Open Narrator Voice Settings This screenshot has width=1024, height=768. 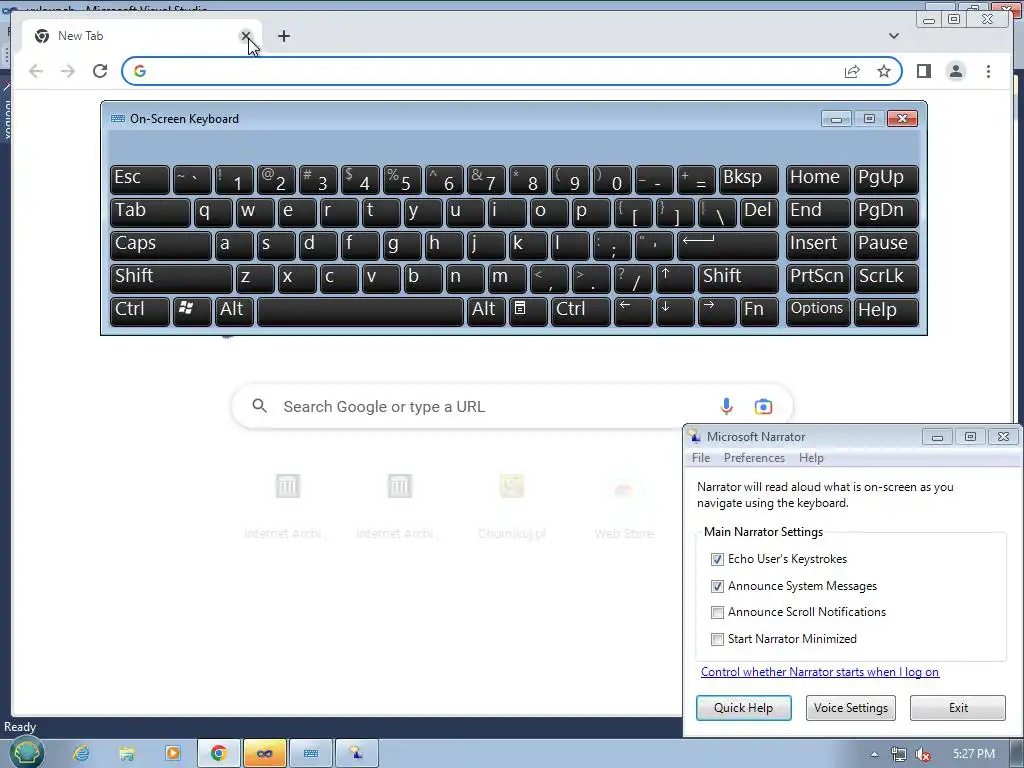tap(850, 708)
